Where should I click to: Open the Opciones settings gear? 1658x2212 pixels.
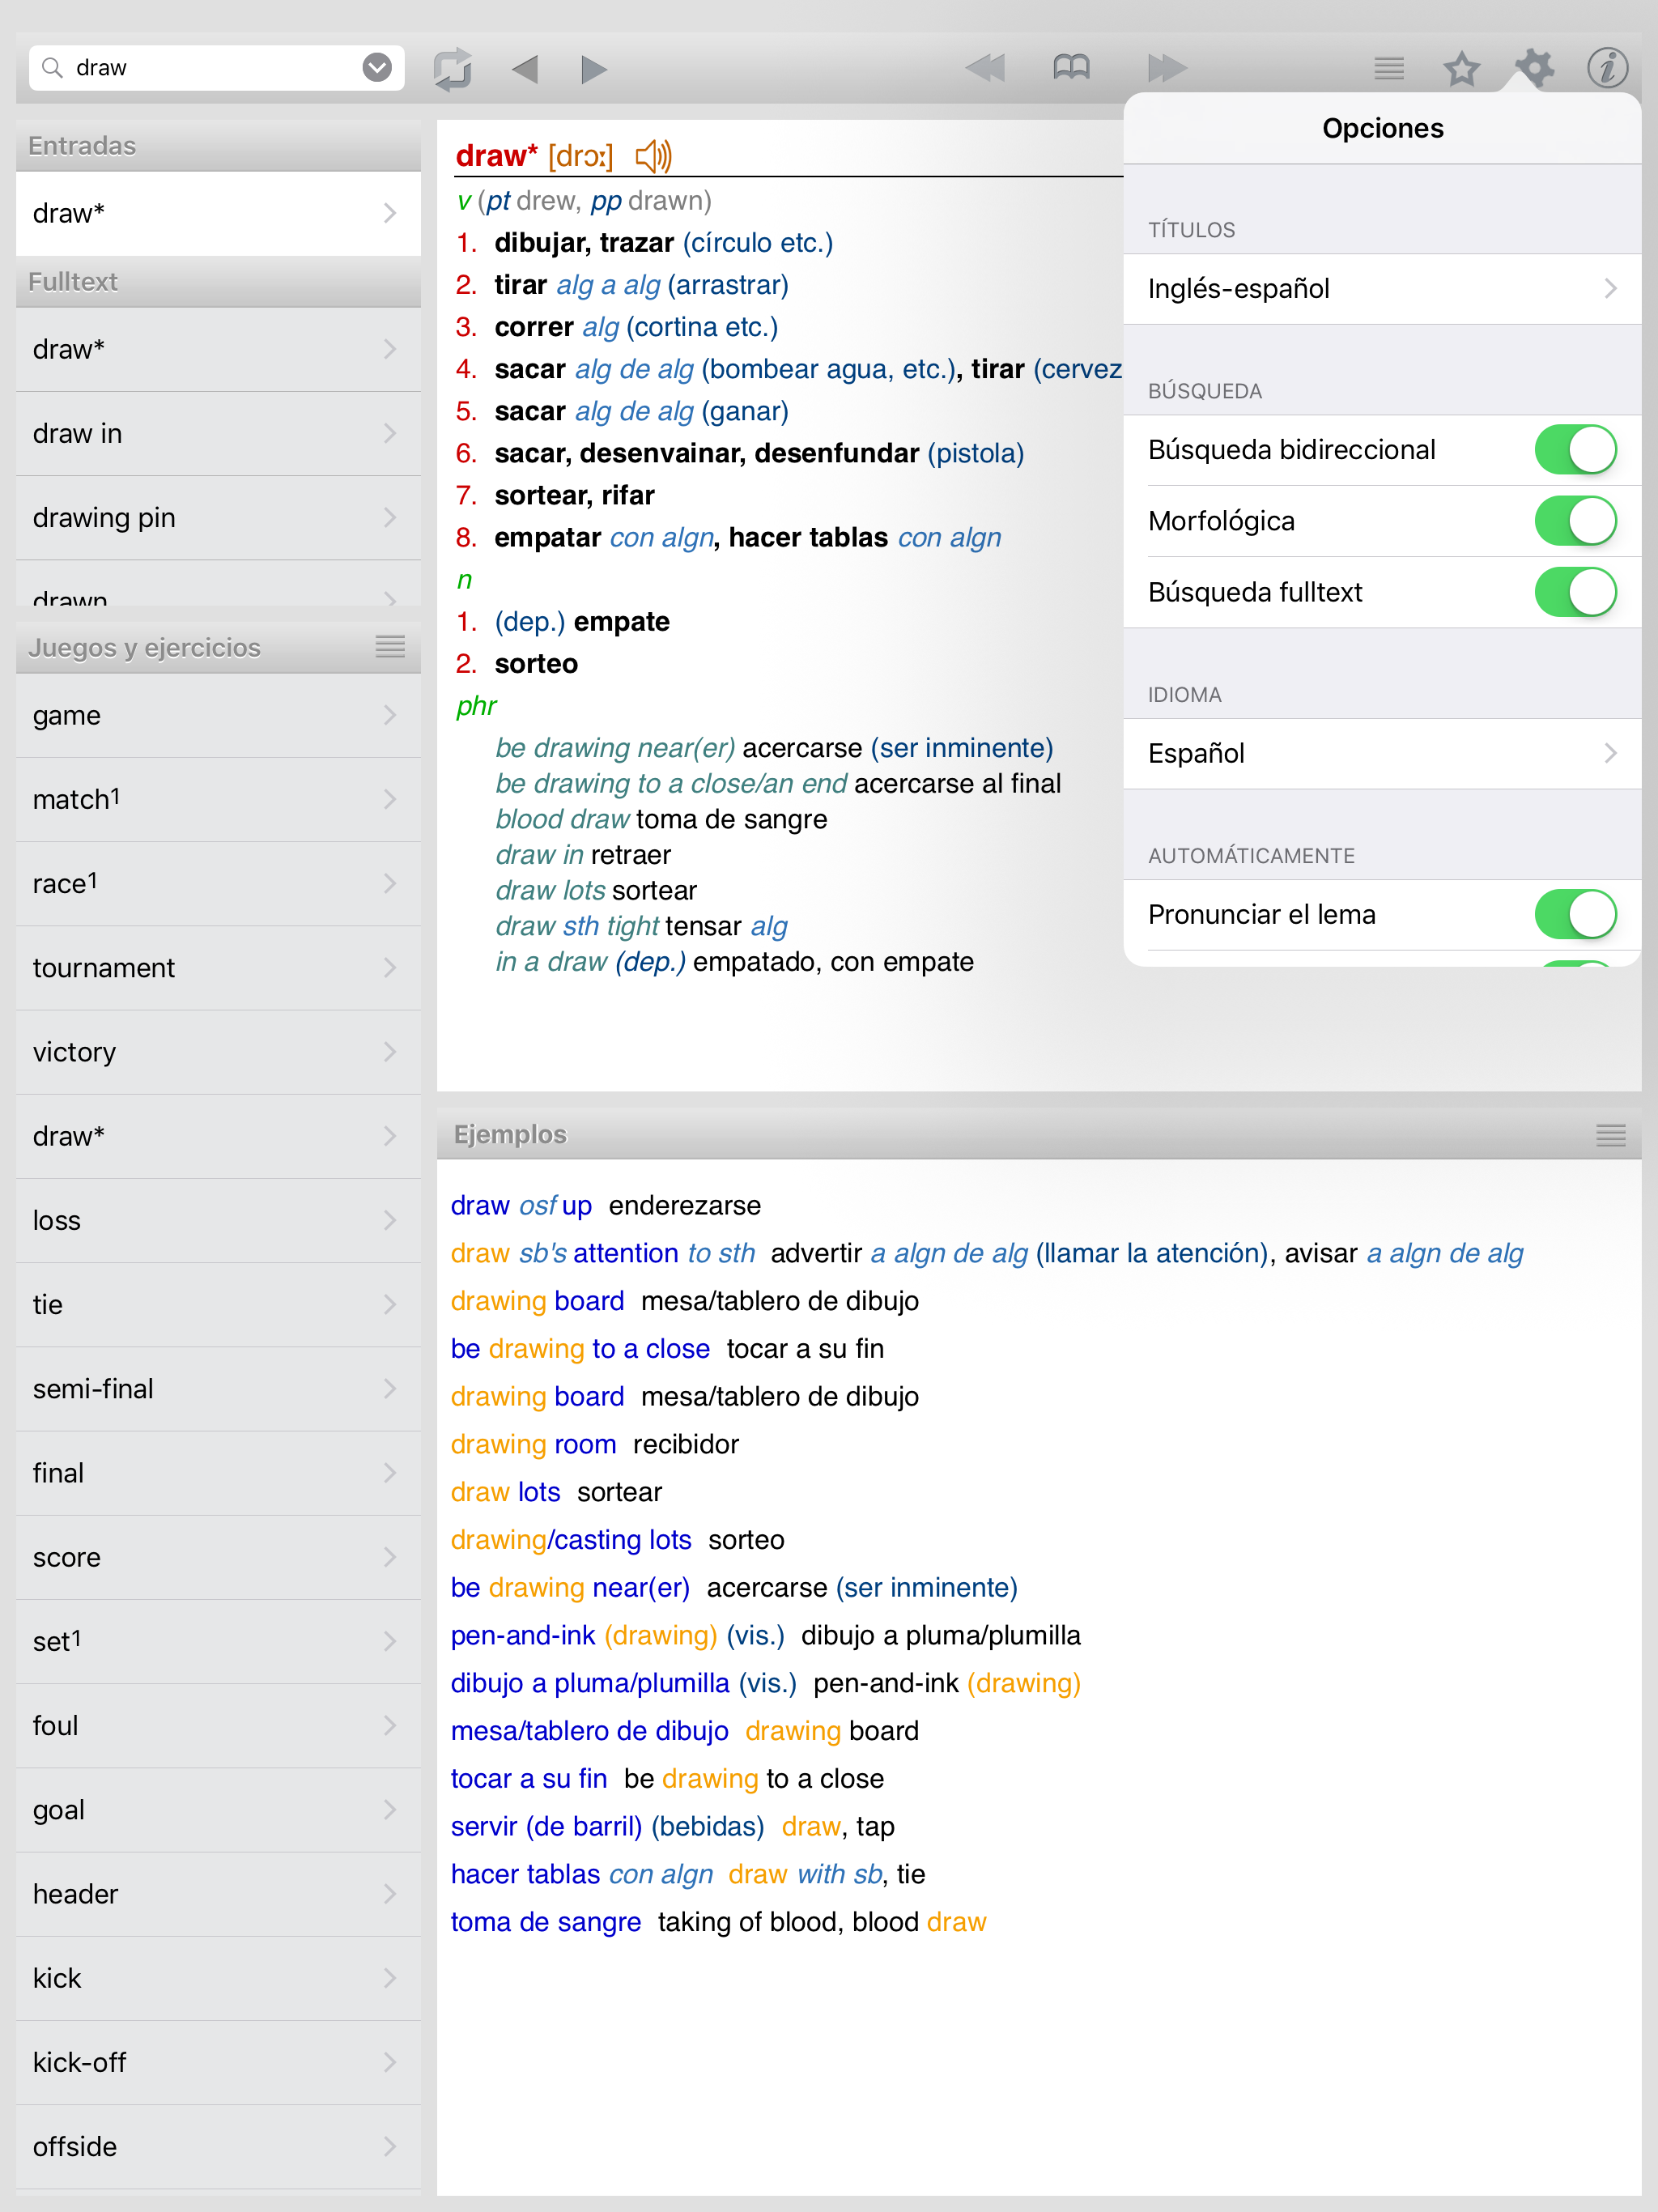coord(1535,68)
